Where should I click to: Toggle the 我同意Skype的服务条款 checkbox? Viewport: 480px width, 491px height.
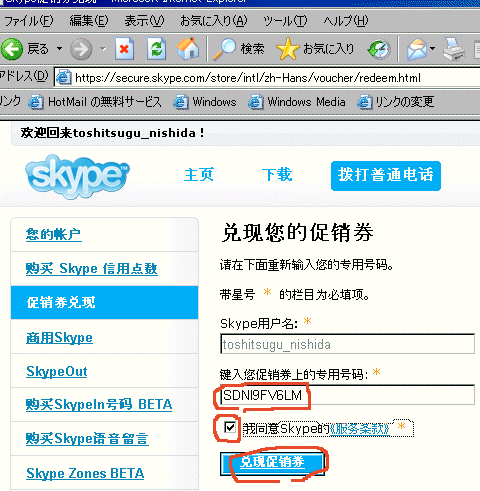click(x=230, y=427)
